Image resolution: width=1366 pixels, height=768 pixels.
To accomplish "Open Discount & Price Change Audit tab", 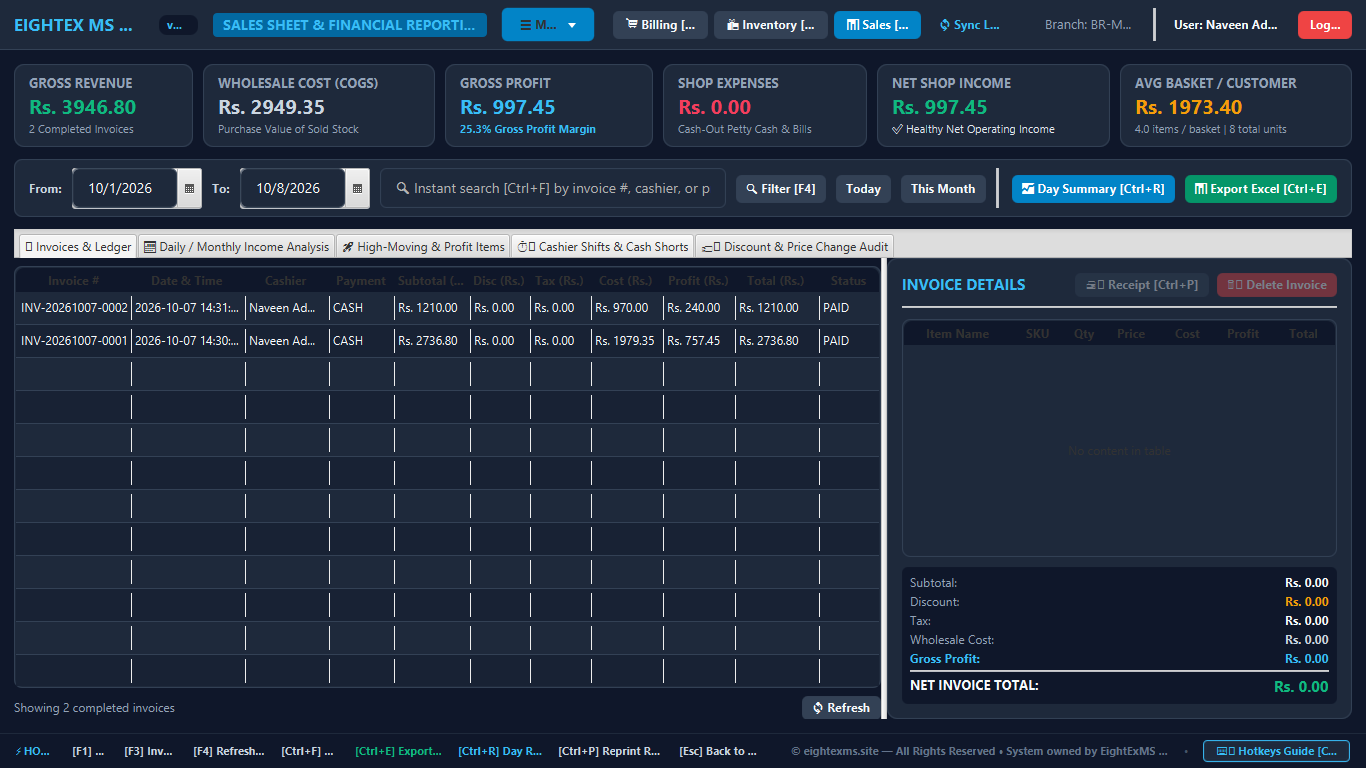I will point(794,247).
